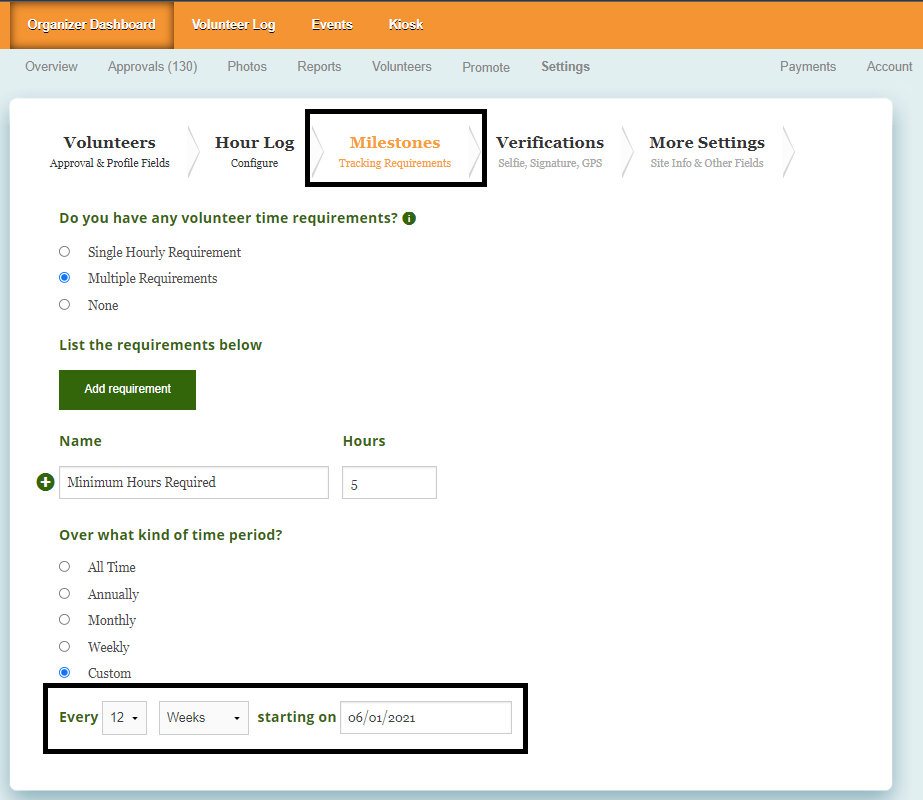
Task: Open Organizer Dashboard tab
Action: point(91,25)
